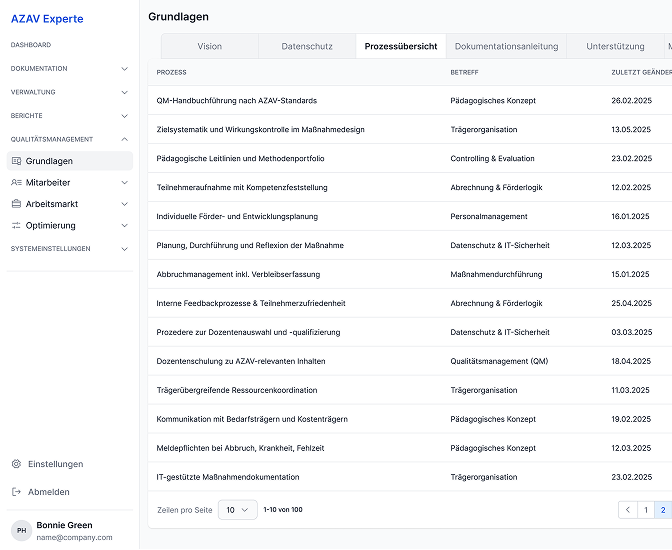Select the Prozessübersicht tab
Image resolution: width=672 pixels, height=550 pixels.
(x=401, y=46)
